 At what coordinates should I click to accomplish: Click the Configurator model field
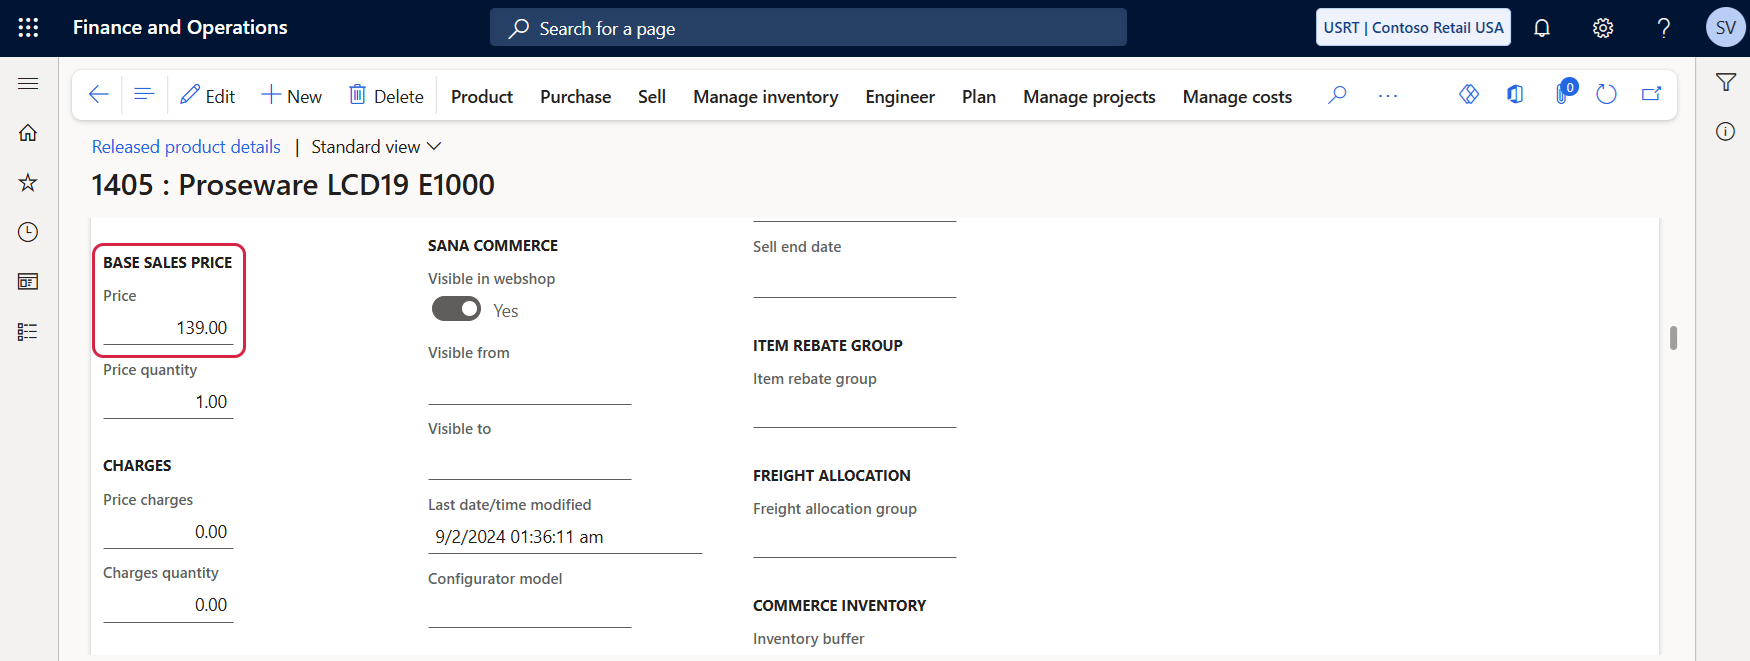point(530,611)
